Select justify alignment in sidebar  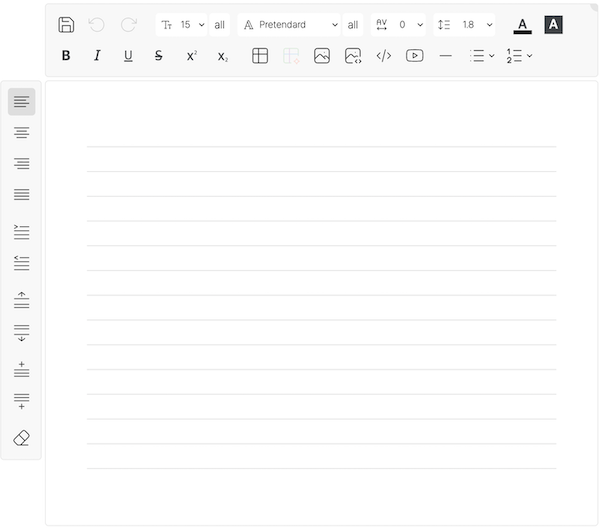point(21,194)
